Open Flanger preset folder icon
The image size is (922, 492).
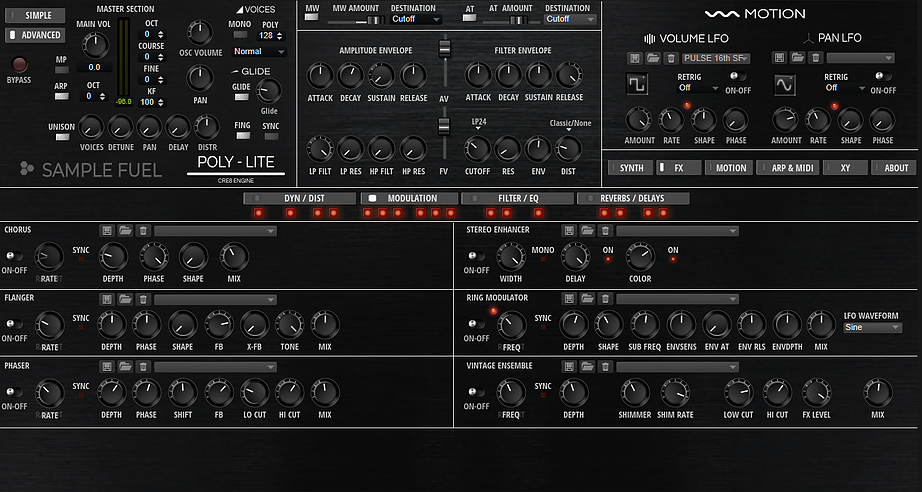point(125,299)
